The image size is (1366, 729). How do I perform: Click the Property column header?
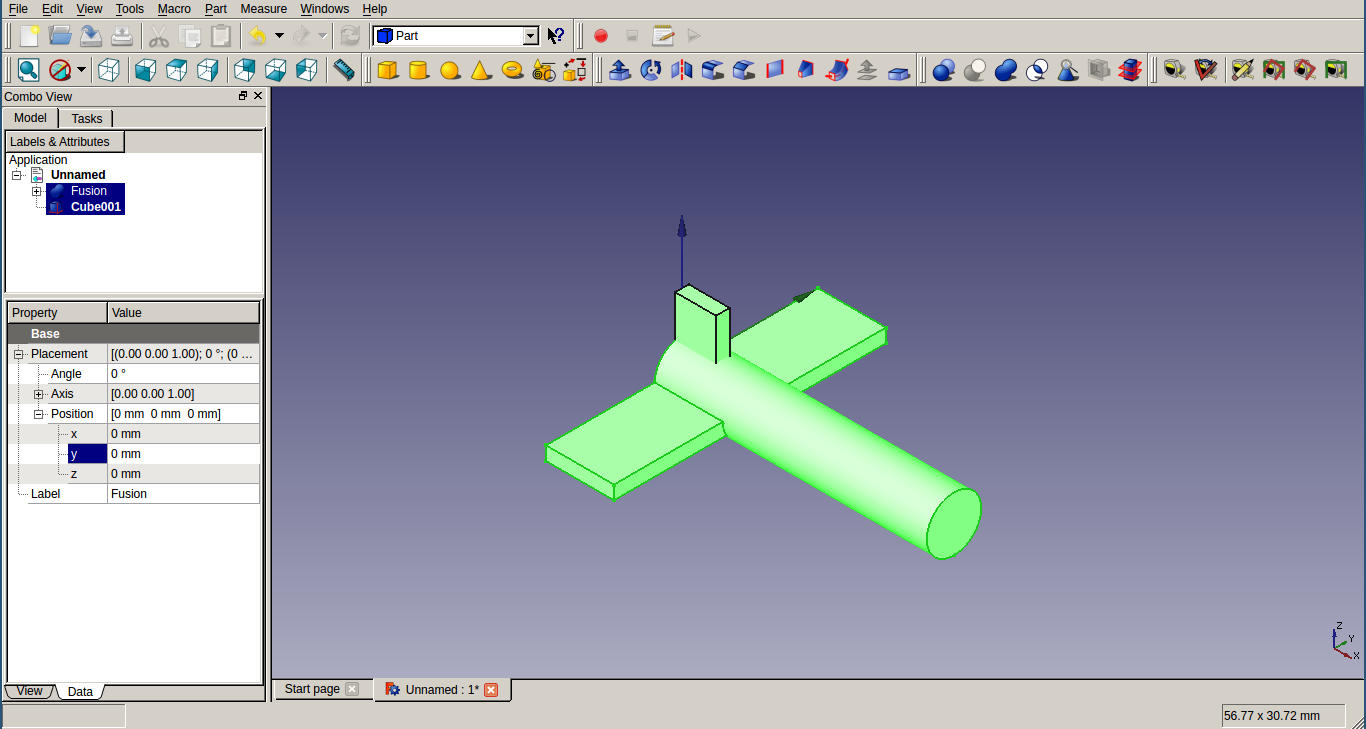pyautogui.click(x=57, y=313)
